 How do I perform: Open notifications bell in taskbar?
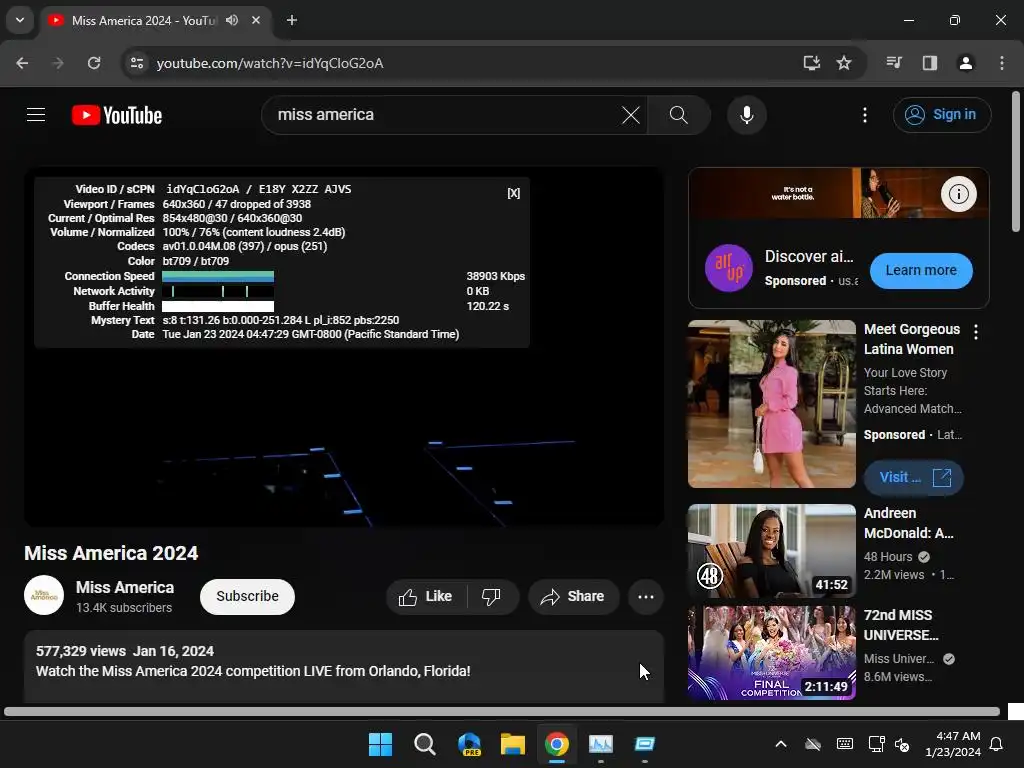[x=997, y=744]
